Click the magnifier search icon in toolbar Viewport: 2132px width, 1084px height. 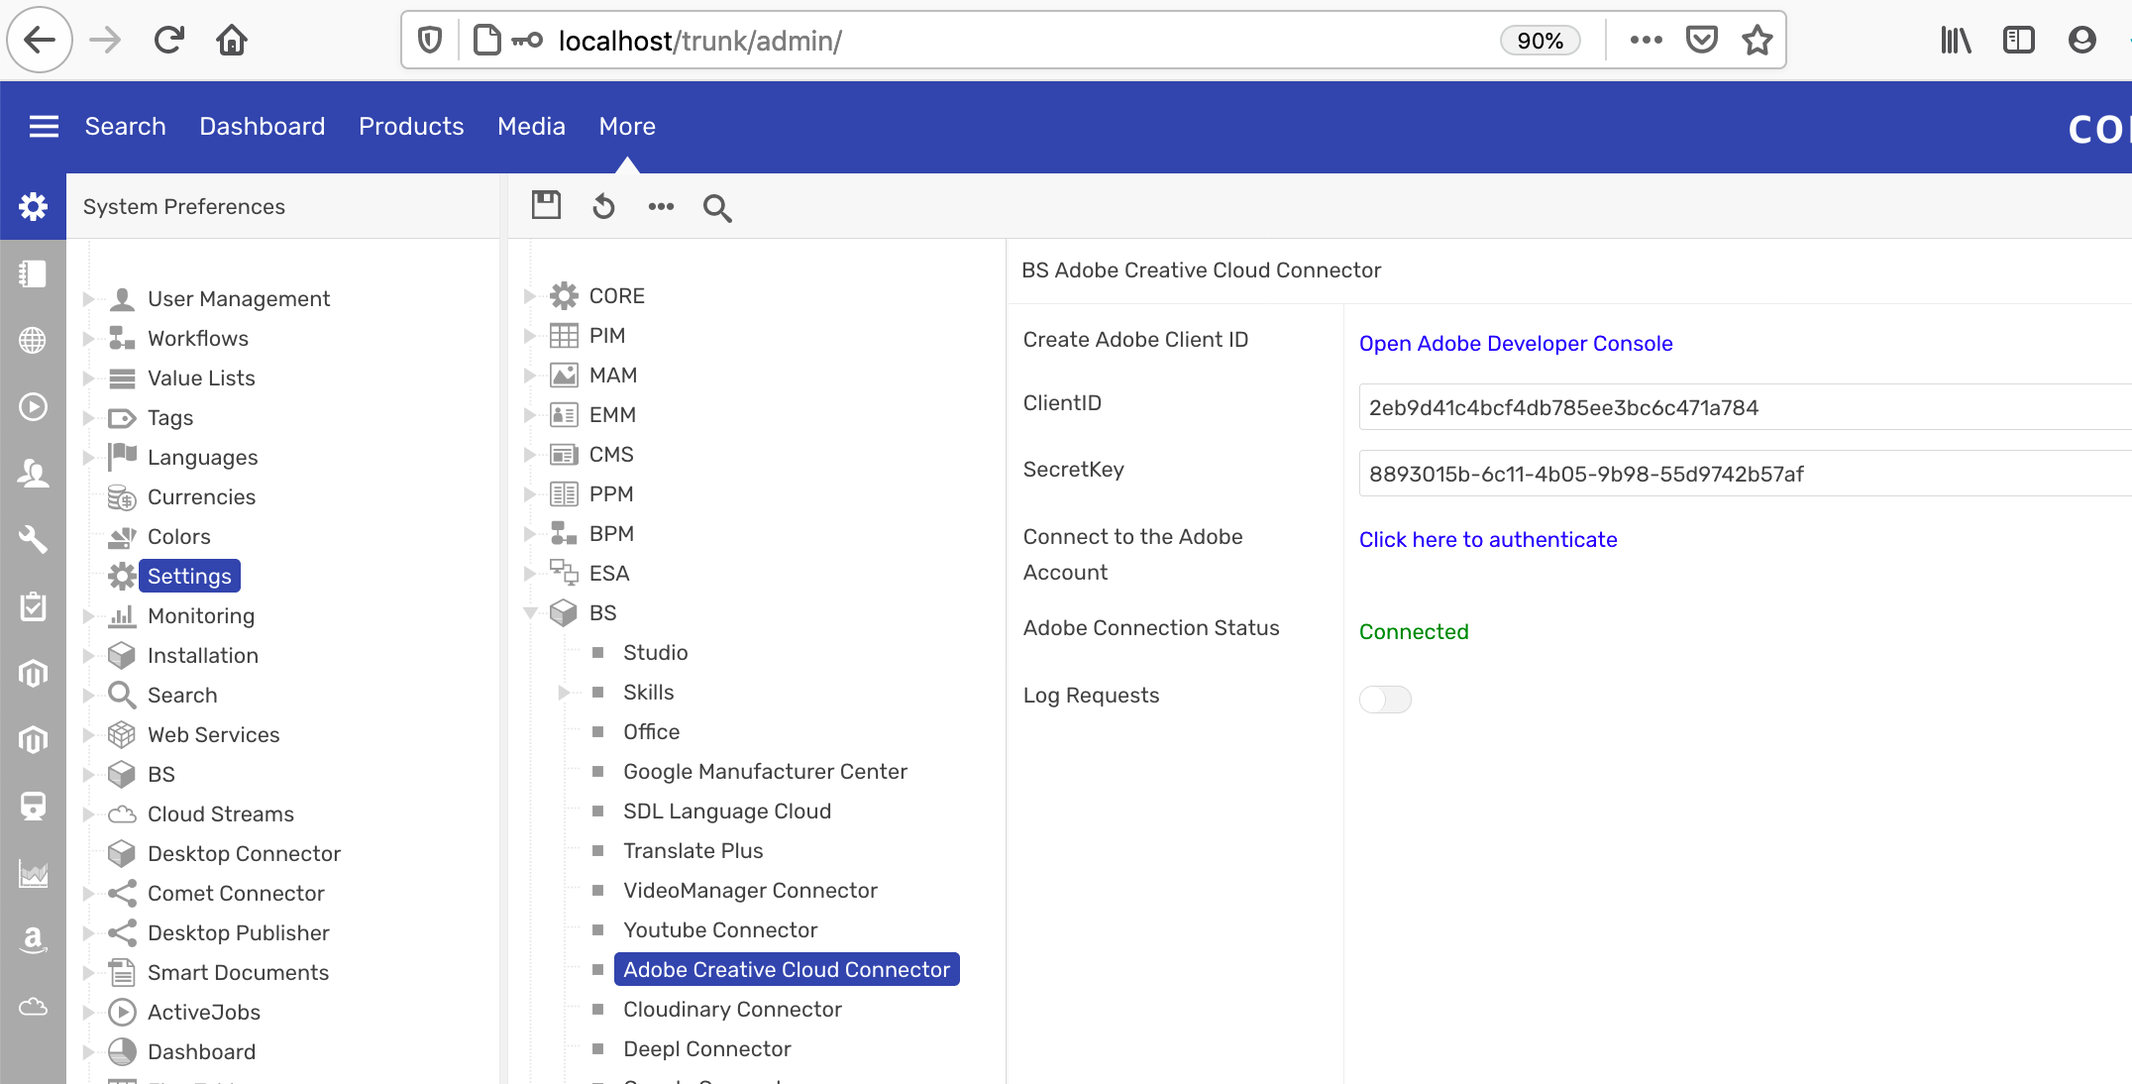(x=717, y=208)
